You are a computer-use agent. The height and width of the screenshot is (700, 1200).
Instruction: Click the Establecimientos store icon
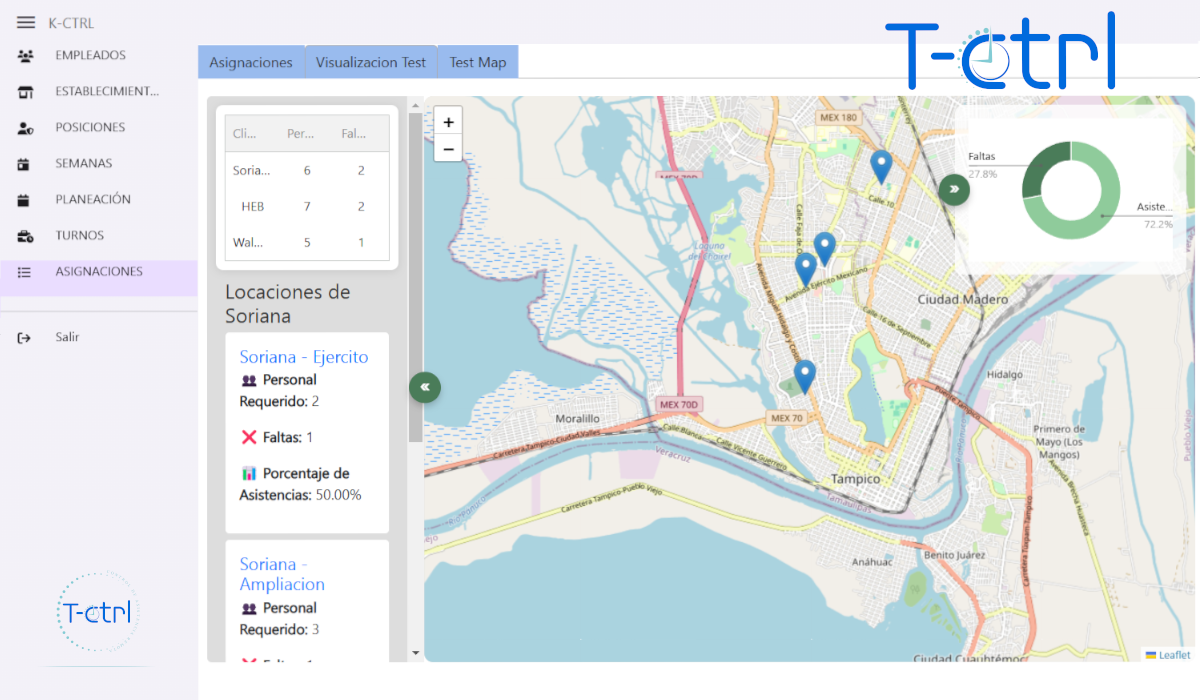pos(26,92)
